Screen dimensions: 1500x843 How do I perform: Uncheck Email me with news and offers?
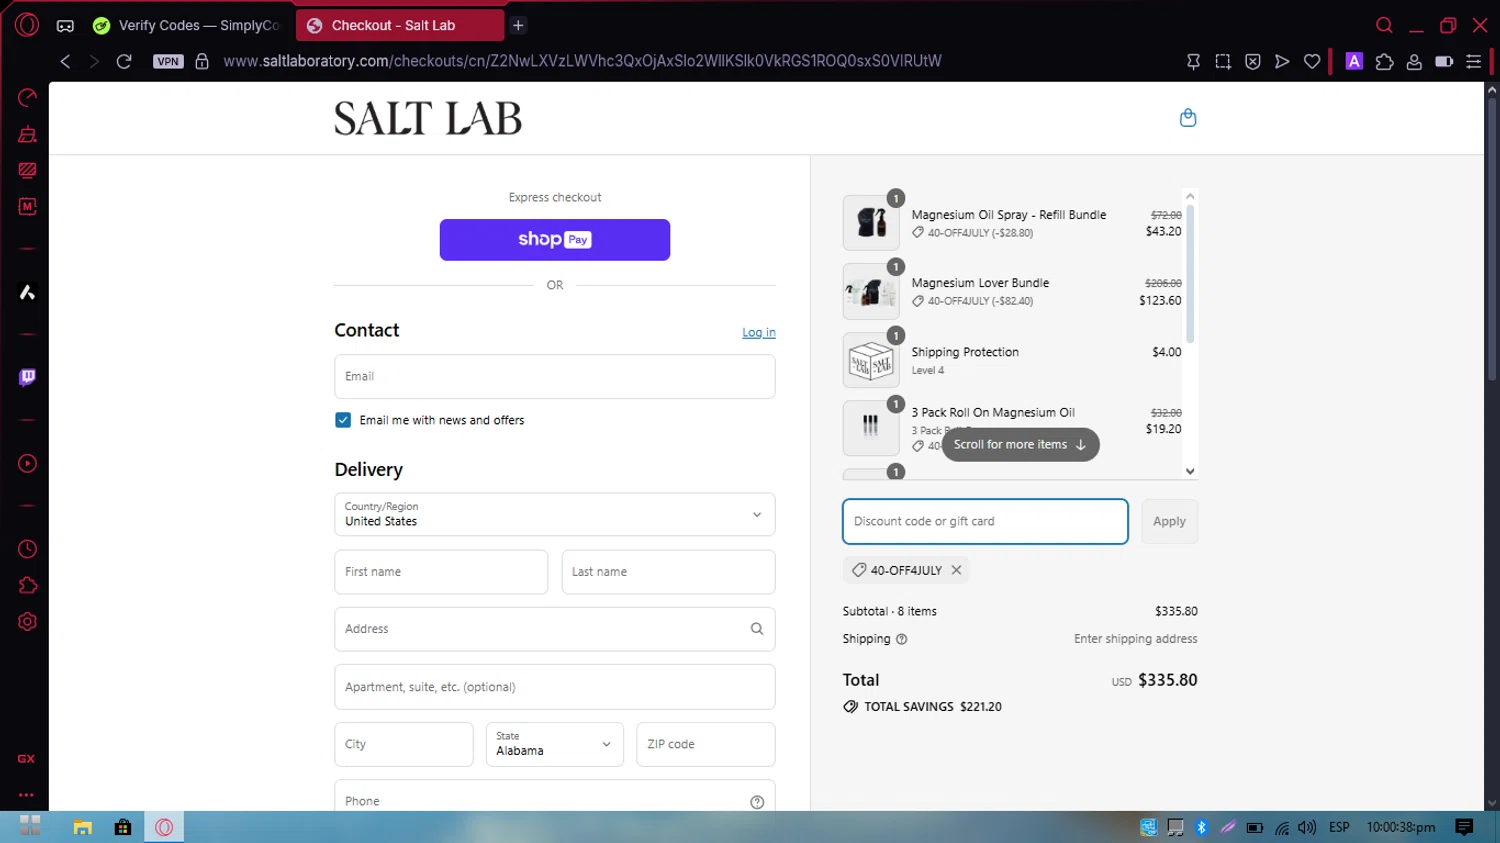pos(343,420)
